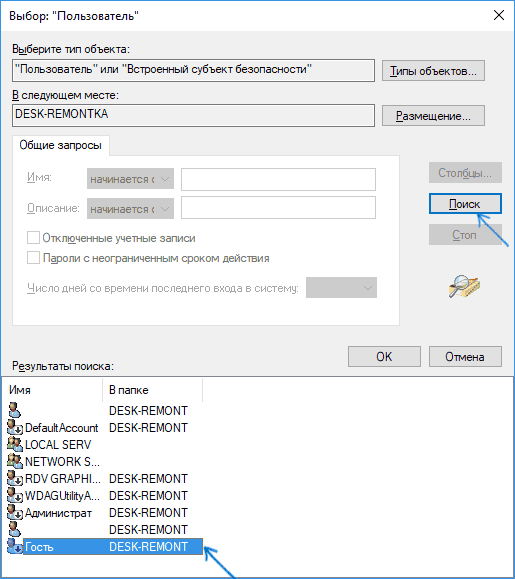Viewport: 515px width, 579px height.
Task: Open the Имя condition dropdown
Action: (130, 179)
